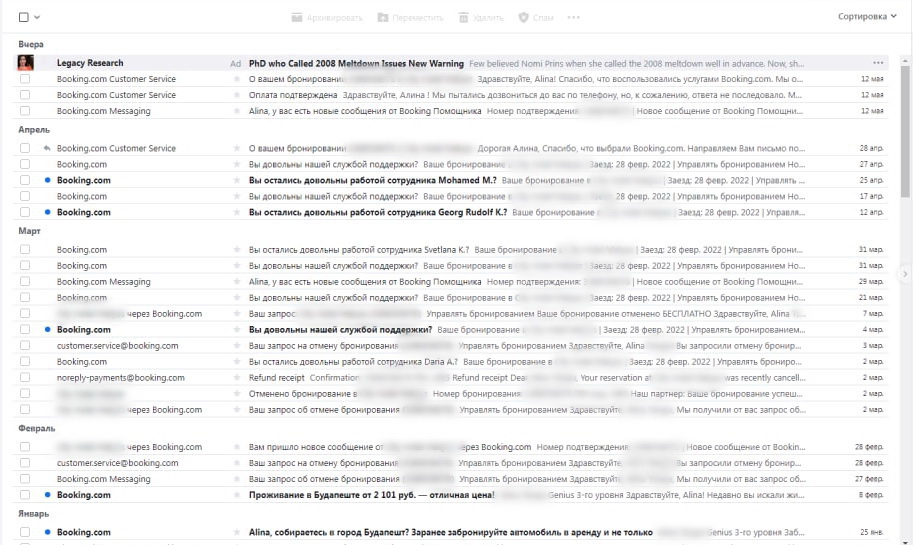Expand the right side panel chevron
The height and width of the screenshot is (545, 913).
(905, 273)
